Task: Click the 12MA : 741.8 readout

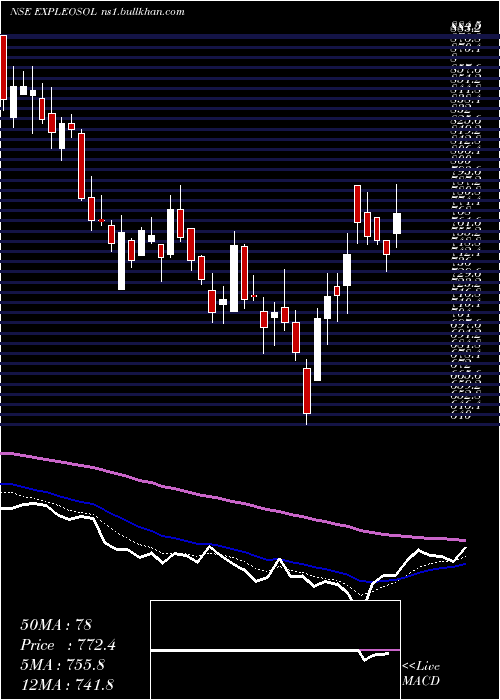Action: click(68, 685)
